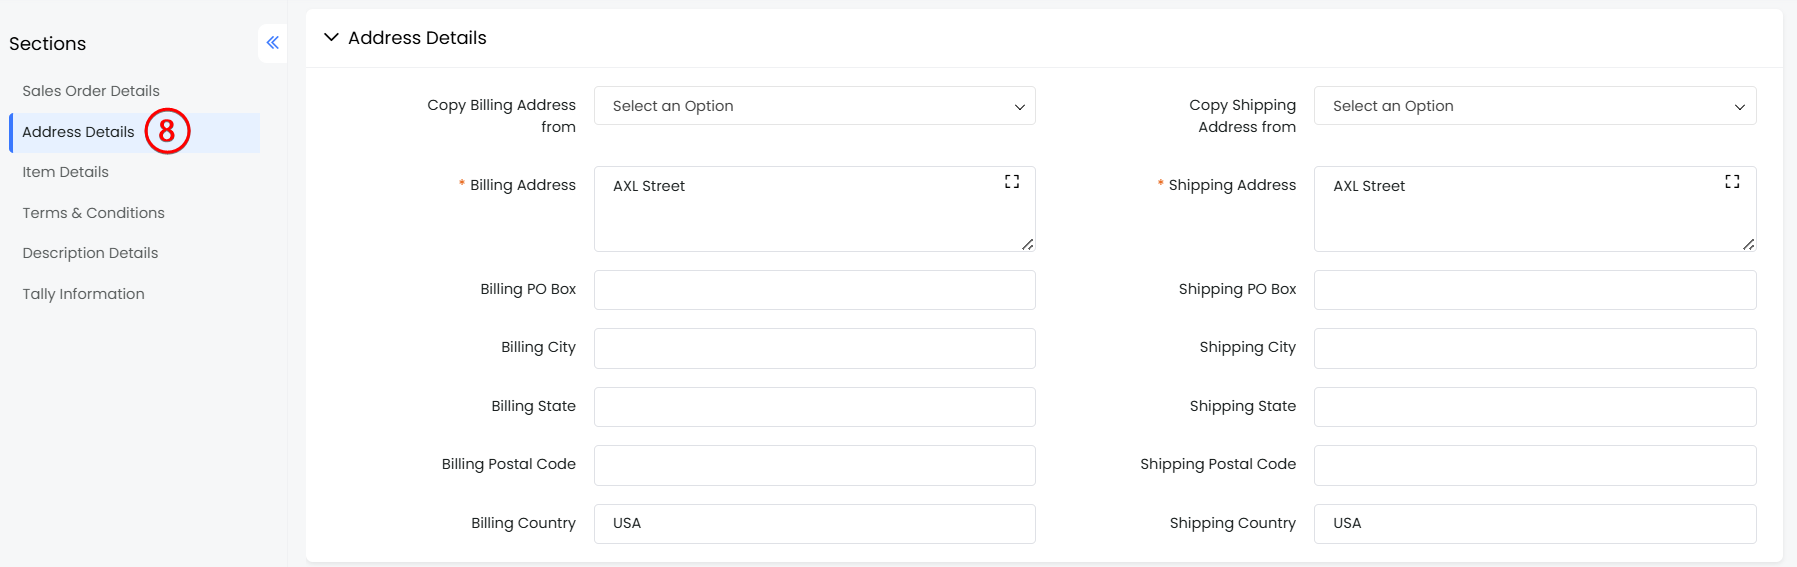
Task: Go to Tally Information section
Action: 84,294
